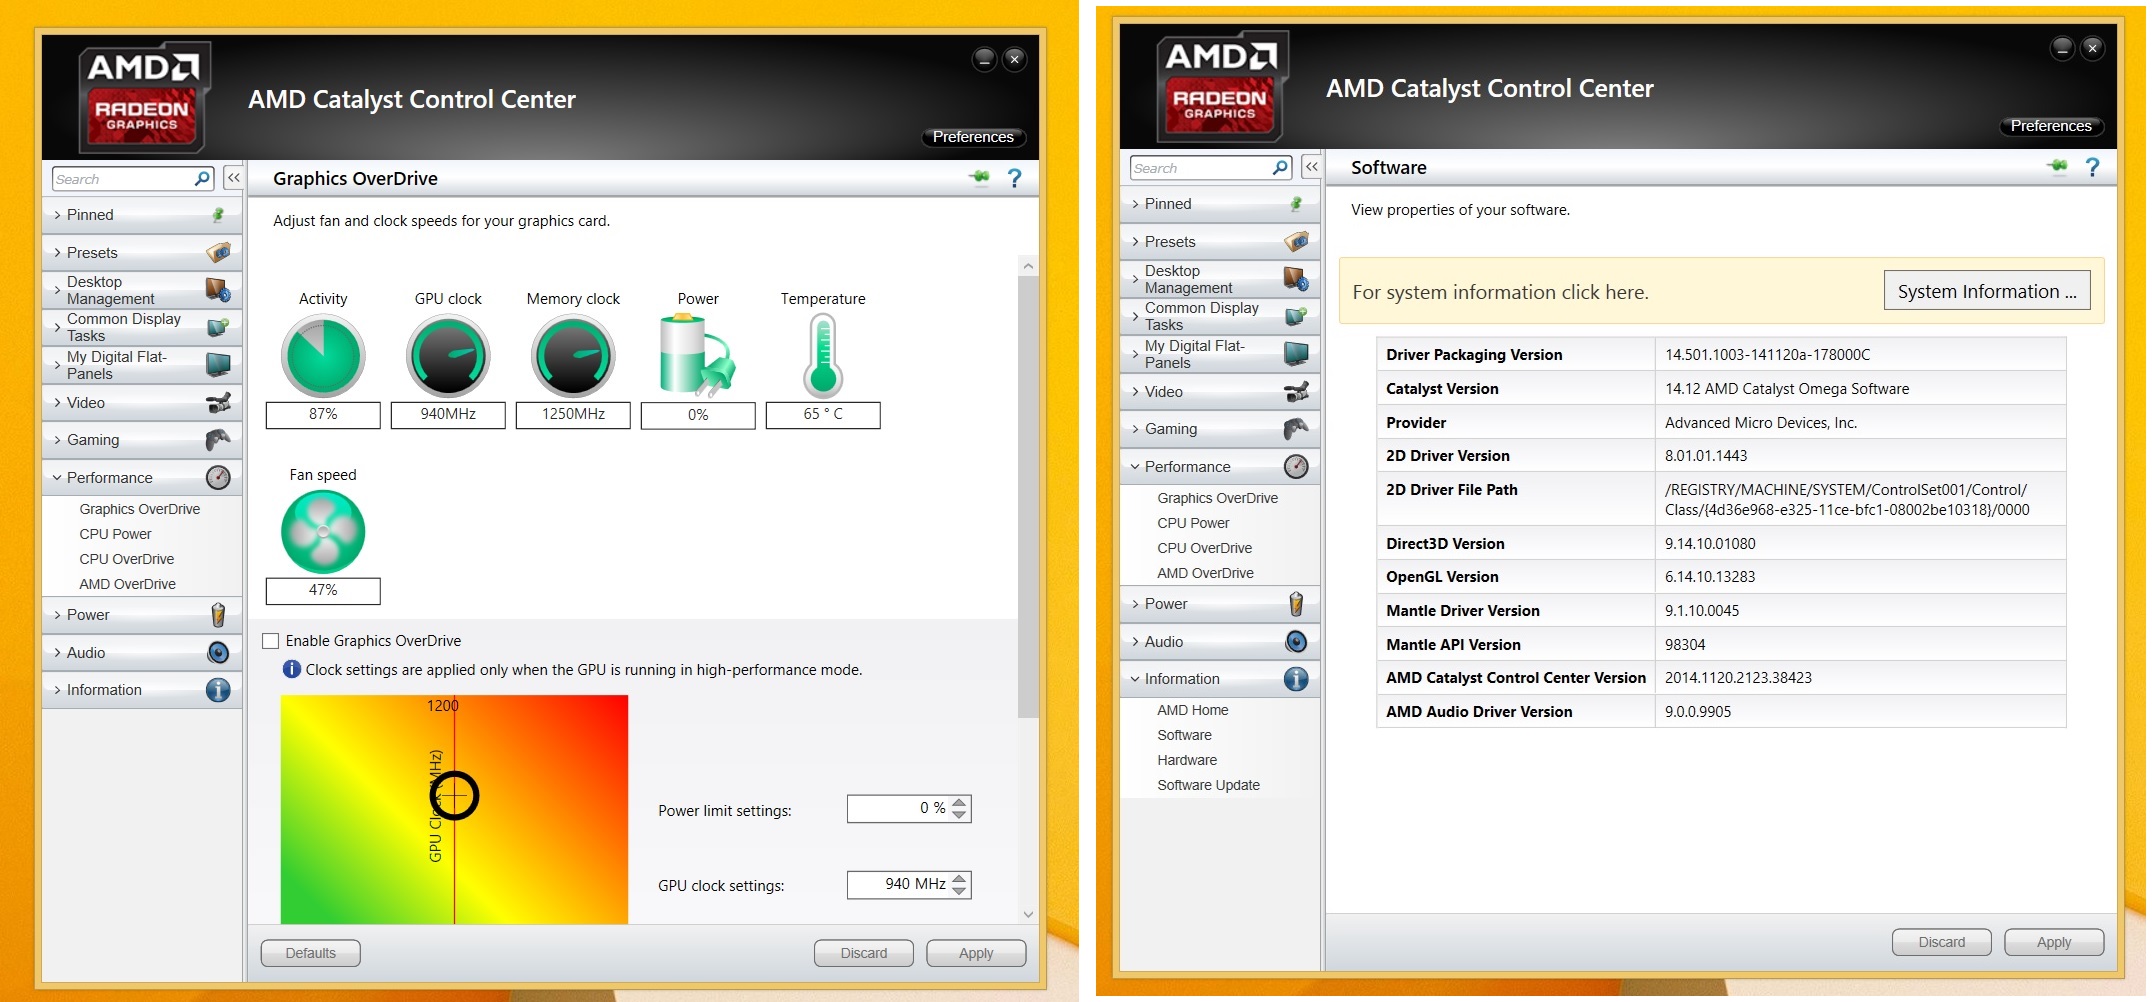Expand Presets section in left window
Viewport: 2152px width, 1002px height.
point(141,253)
